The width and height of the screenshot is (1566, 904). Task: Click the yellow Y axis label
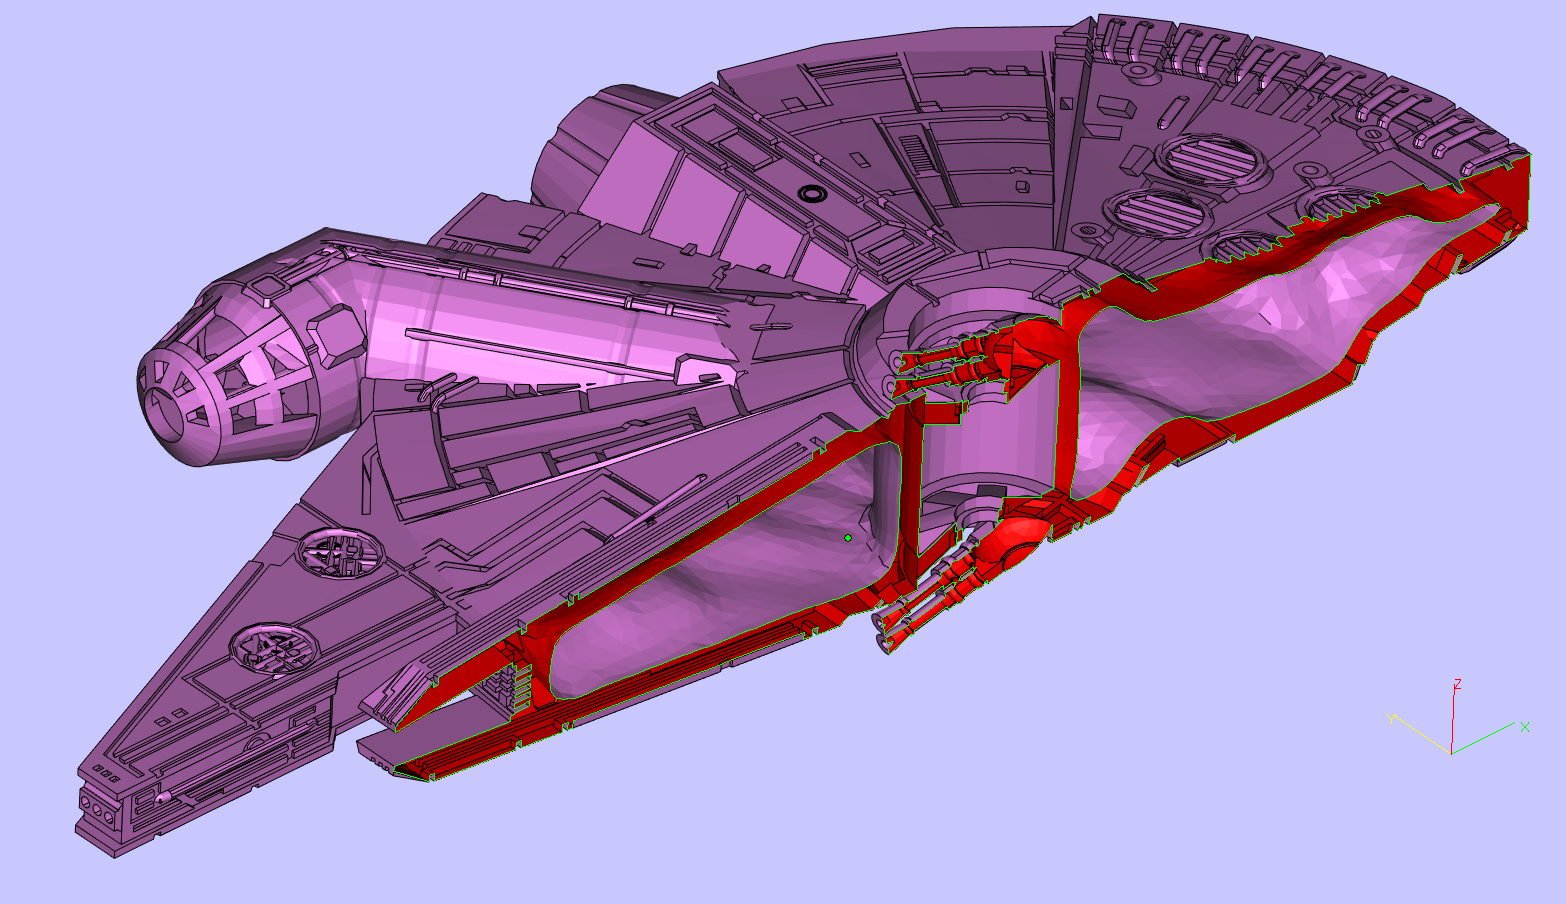(x=1391, y=717)
